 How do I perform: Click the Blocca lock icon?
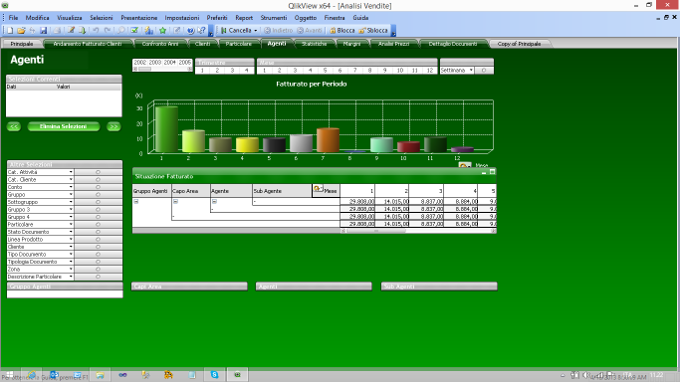[x=333, y=30]
